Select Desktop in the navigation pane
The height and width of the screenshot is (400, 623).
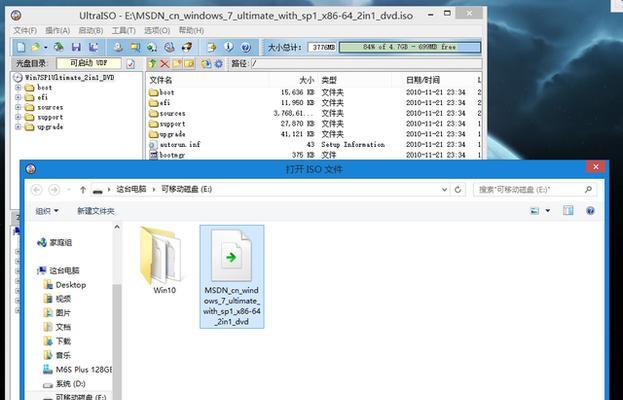point(65,285)
